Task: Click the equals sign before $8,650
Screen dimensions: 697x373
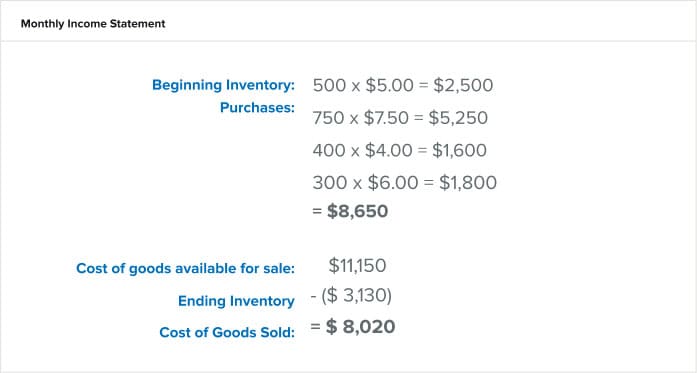Action: (x=317, y=211)
